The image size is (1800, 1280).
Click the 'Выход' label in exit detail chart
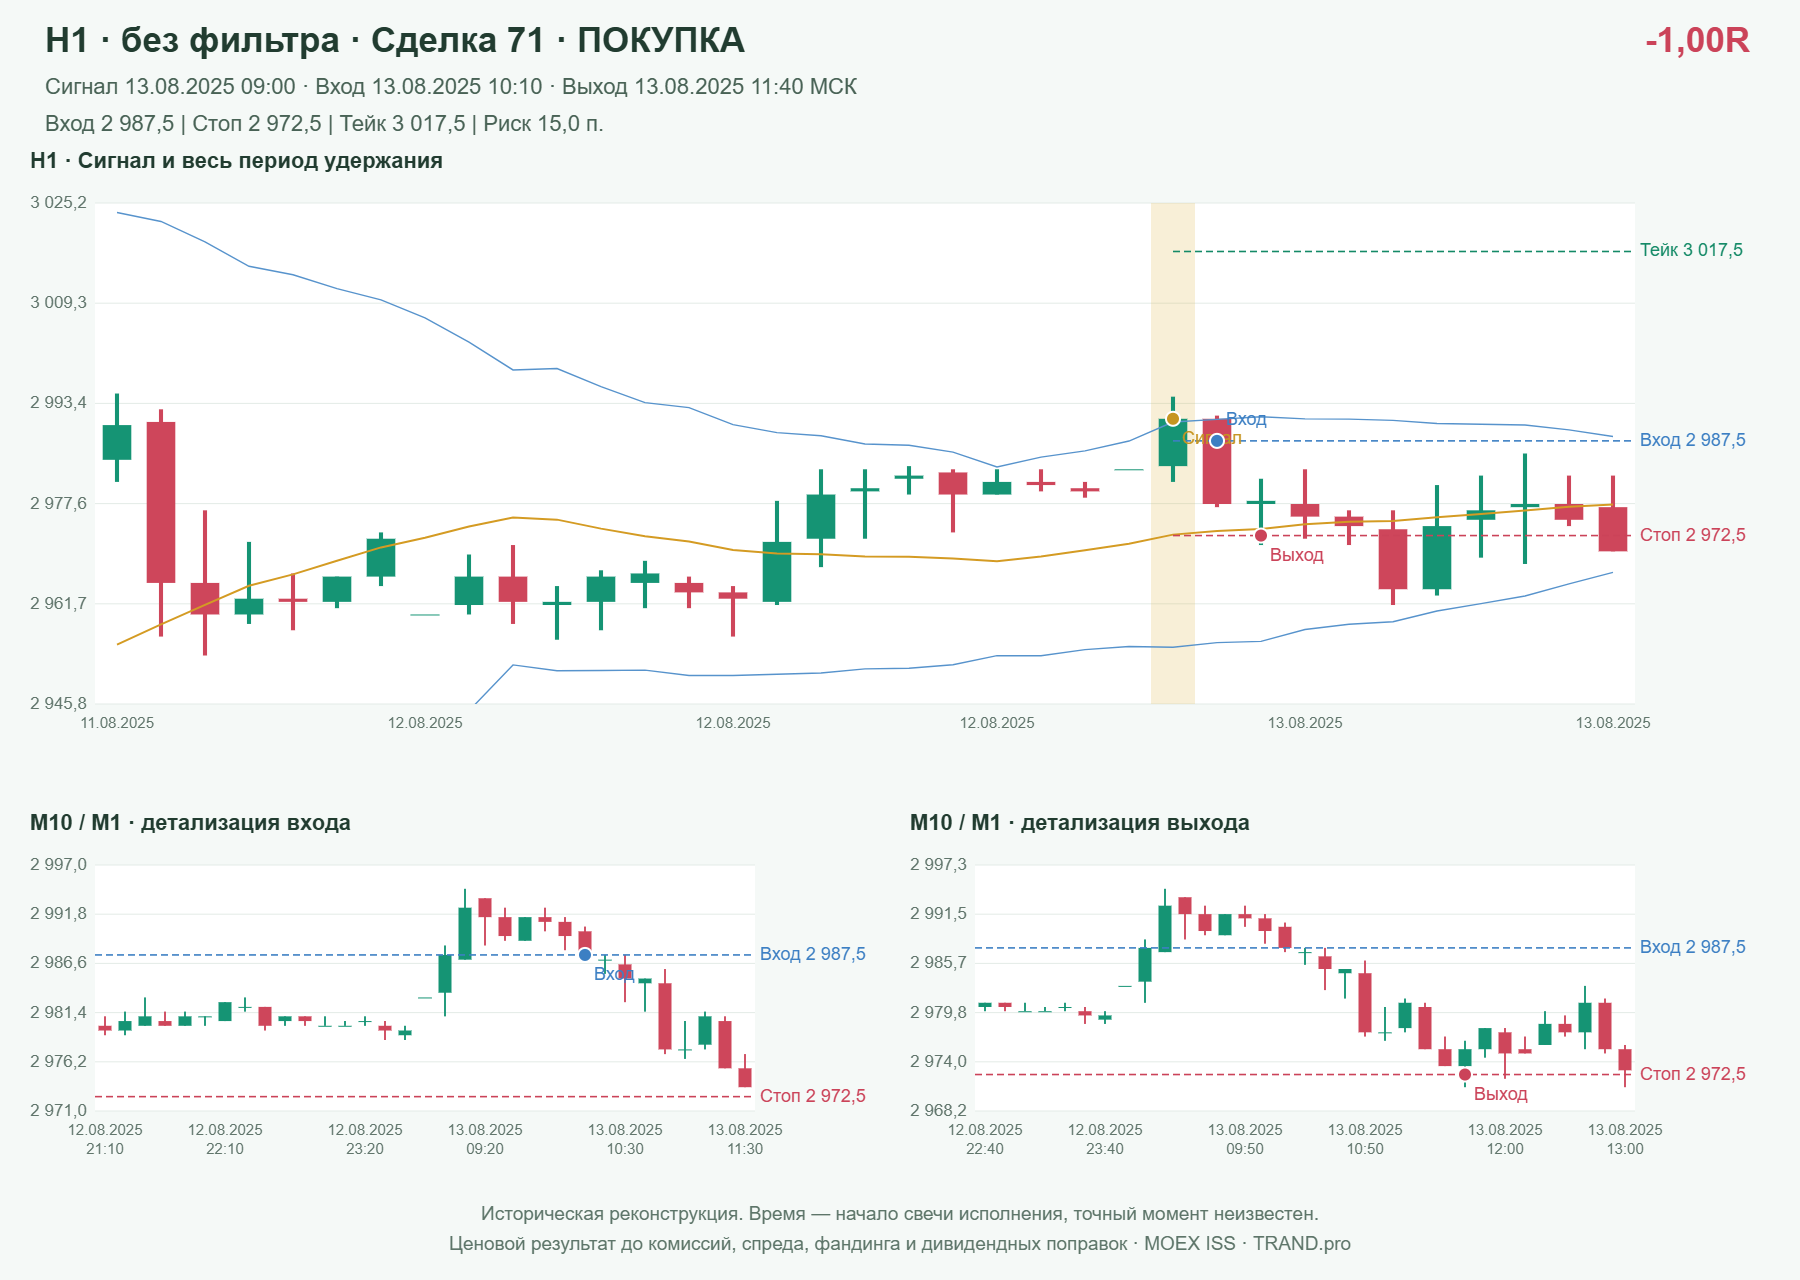[x=1501, y=1094]
